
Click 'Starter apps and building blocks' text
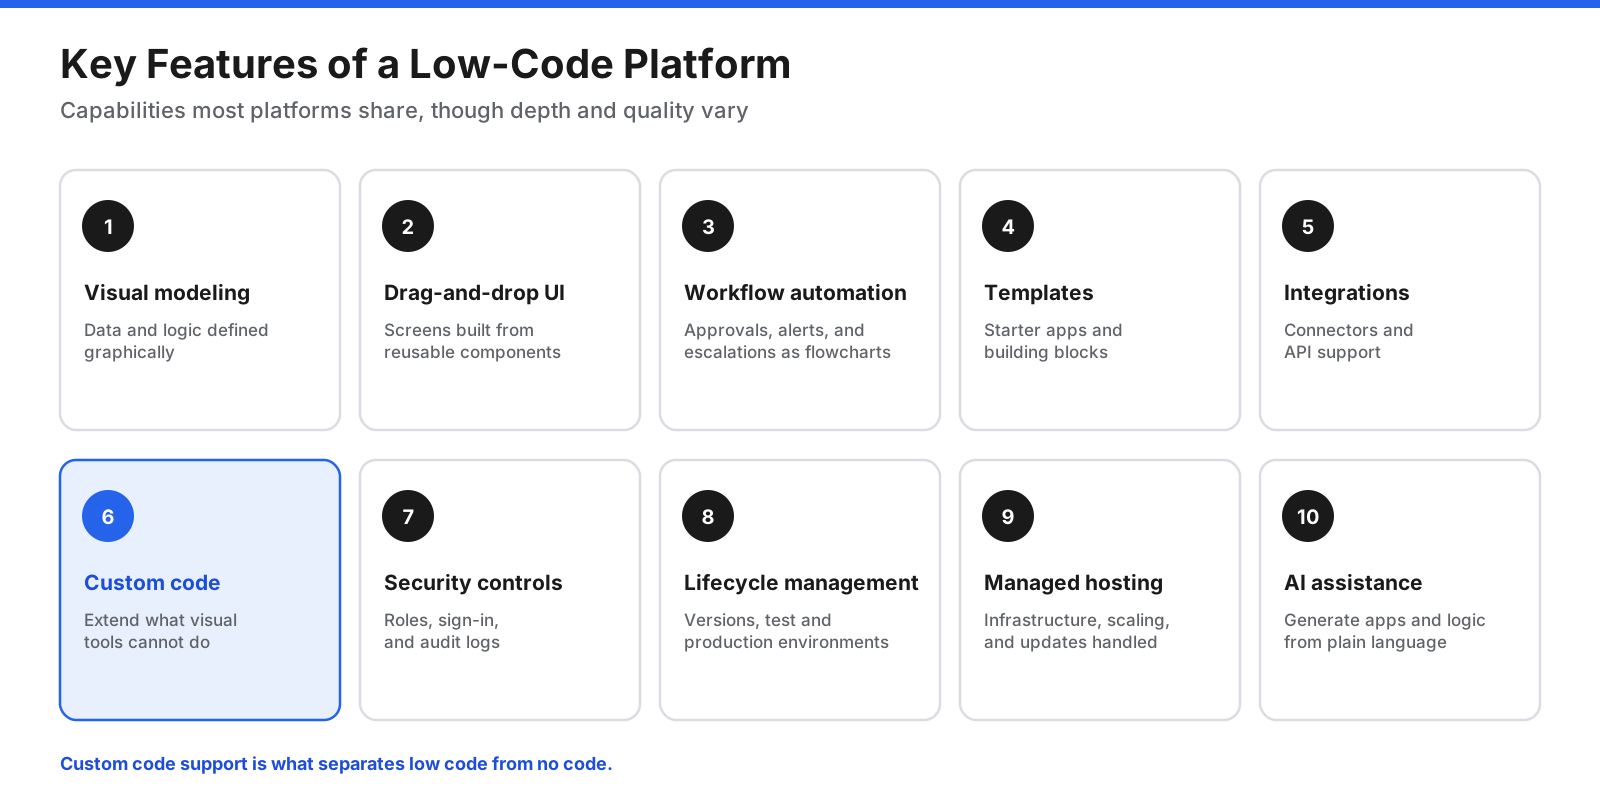[1053, 341]
